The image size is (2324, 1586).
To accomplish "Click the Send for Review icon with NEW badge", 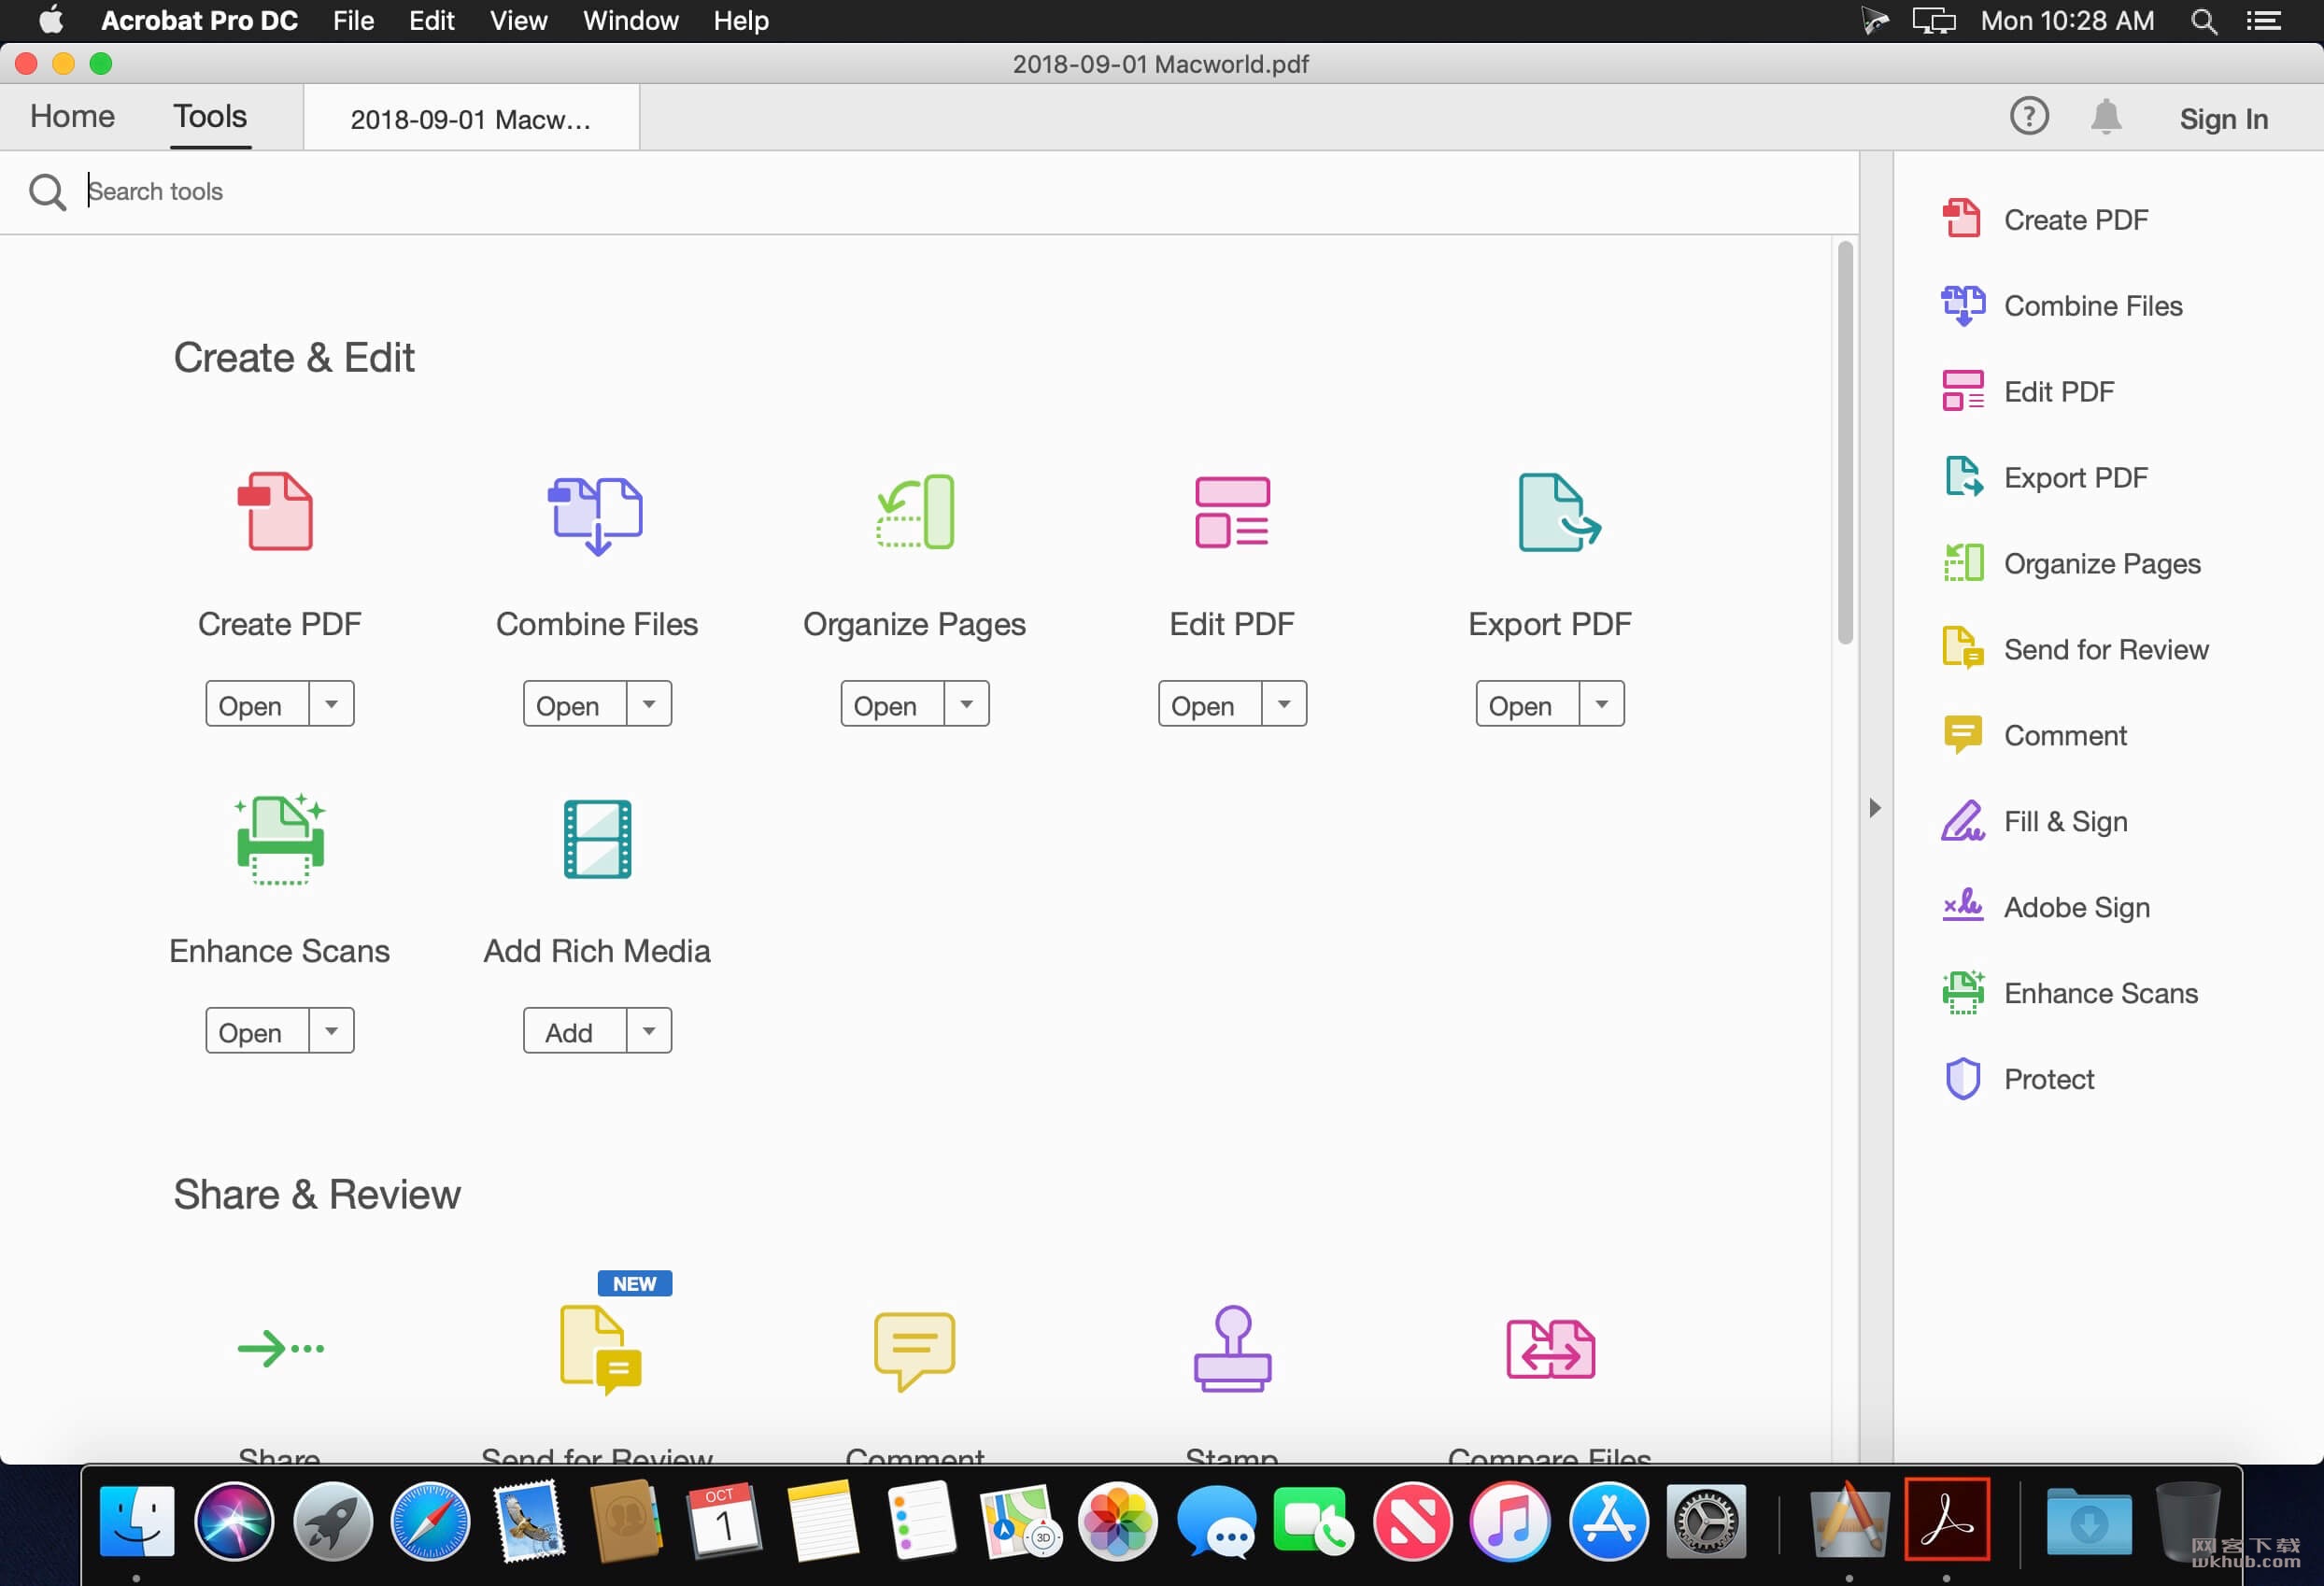I will coord(600,1349).
